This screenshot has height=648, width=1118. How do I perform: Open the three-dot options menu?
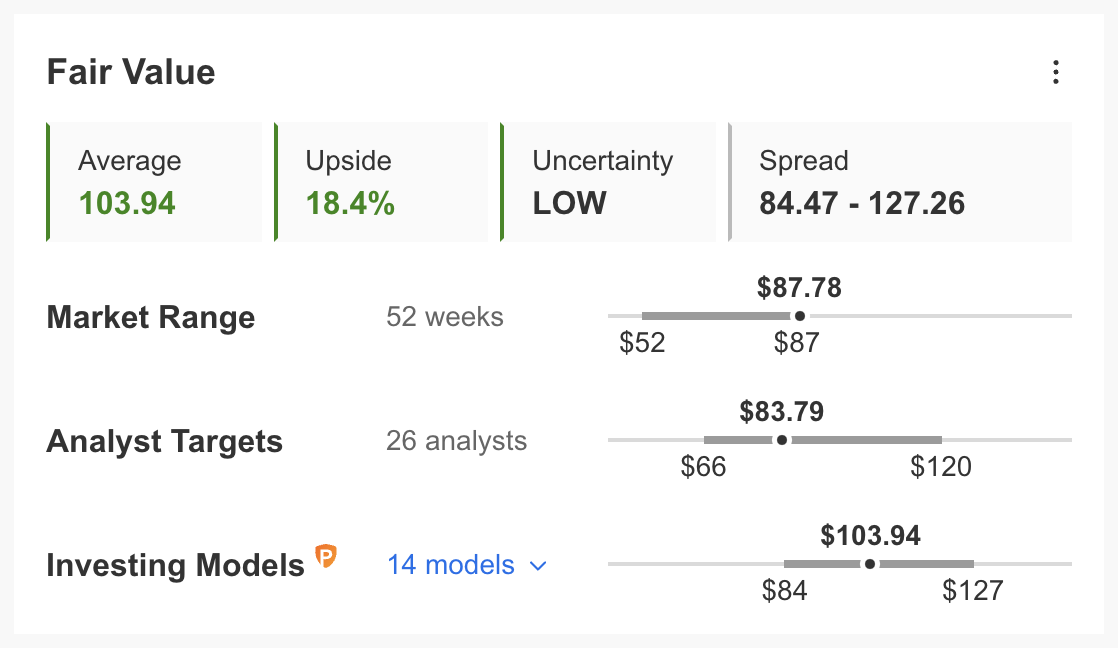pyautogui.click(x=1056, y=72)
